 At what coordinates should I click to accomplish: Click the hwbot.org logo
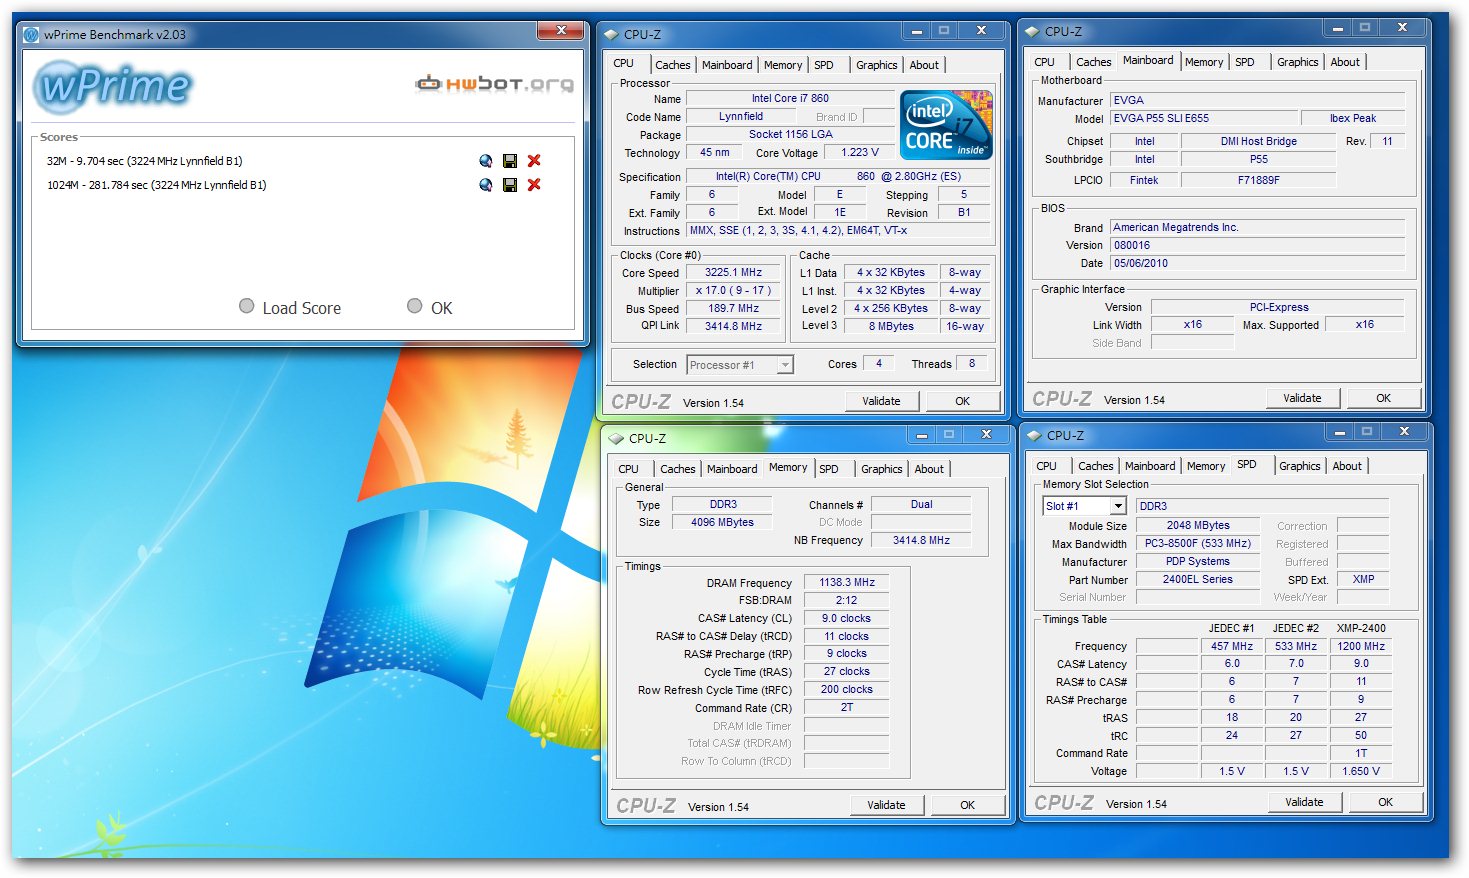[495, 84]
